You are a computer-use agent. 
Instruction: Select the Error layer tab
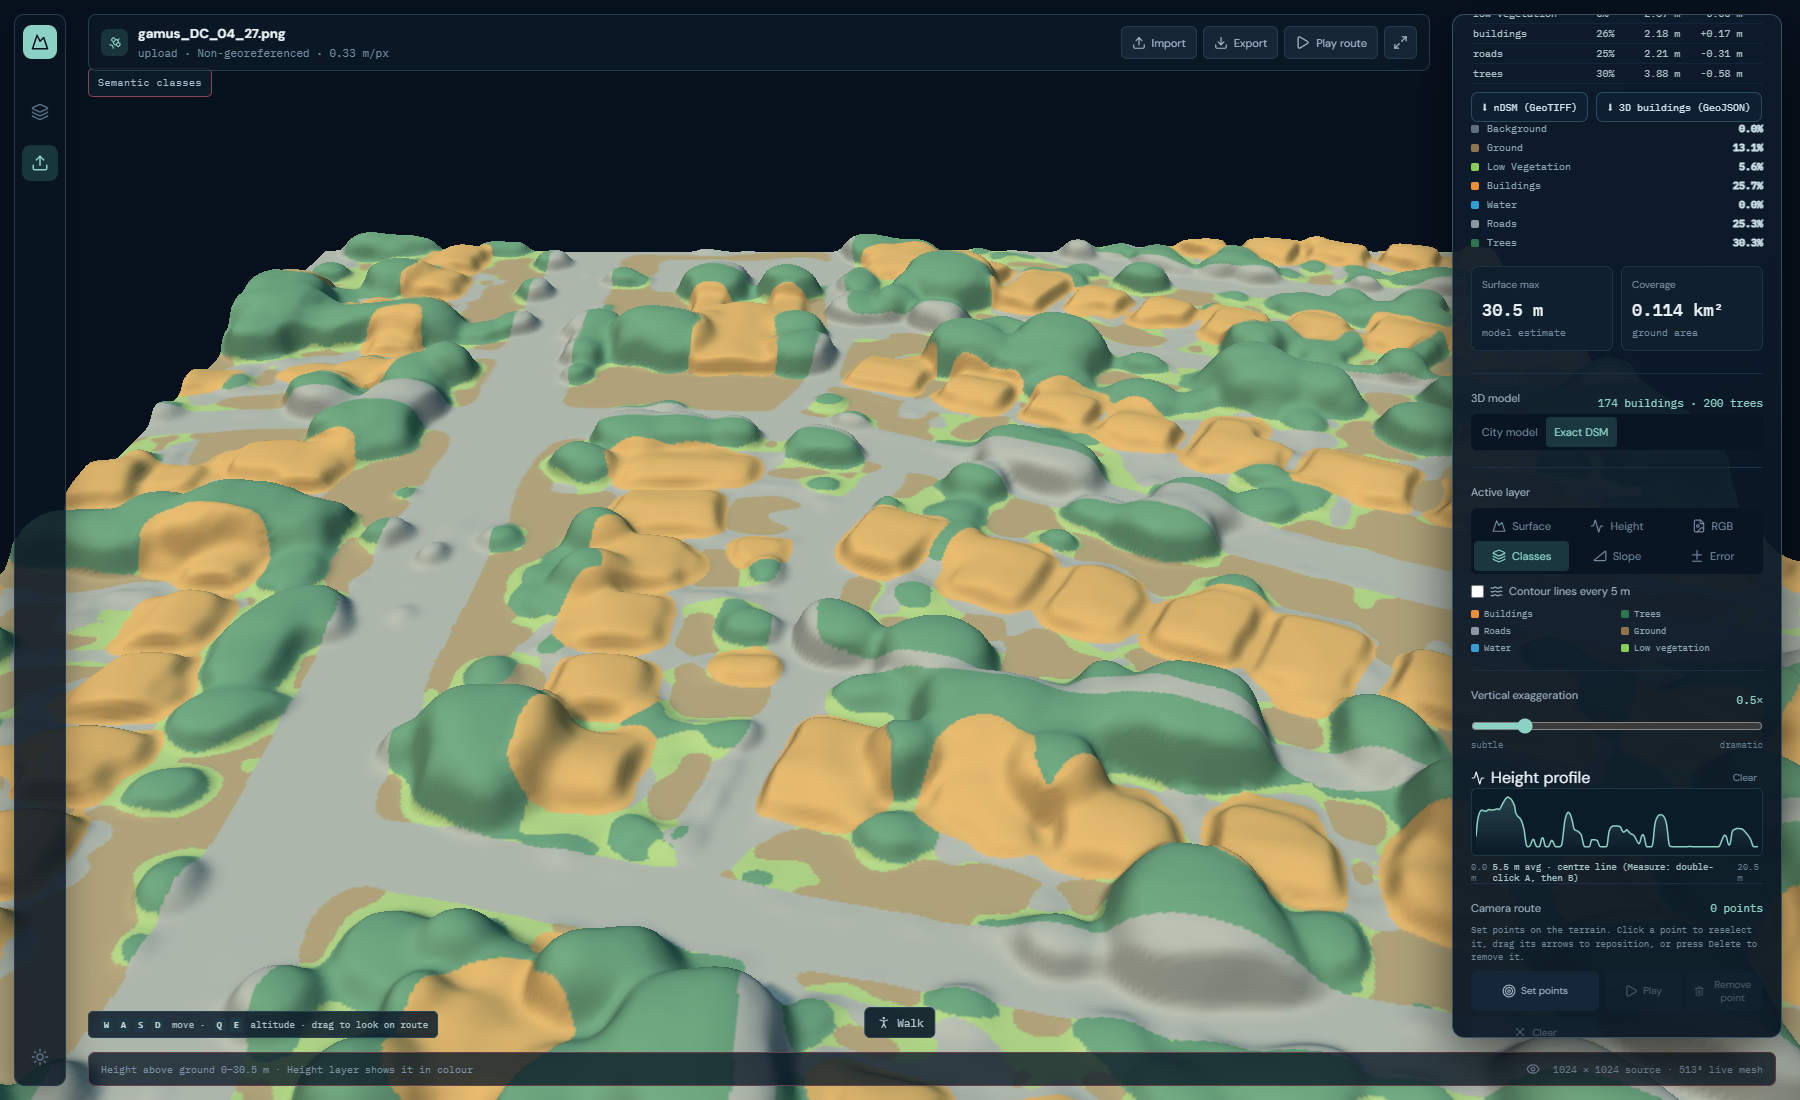pos(1712,556)
